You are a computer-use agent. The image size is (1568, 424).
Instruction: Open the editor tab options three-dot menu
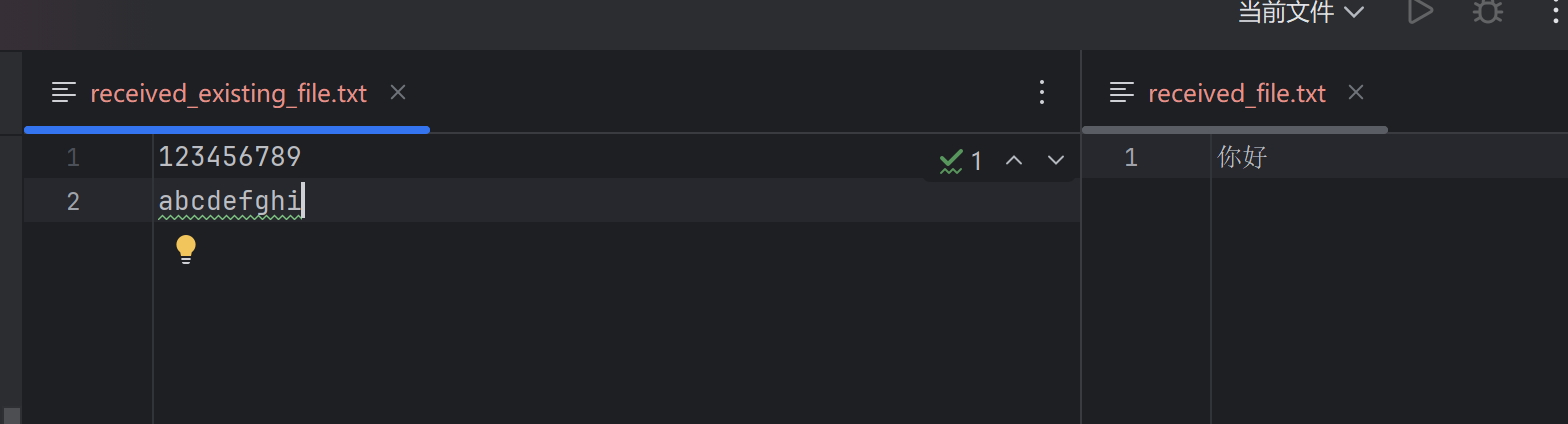point(1042,93)
